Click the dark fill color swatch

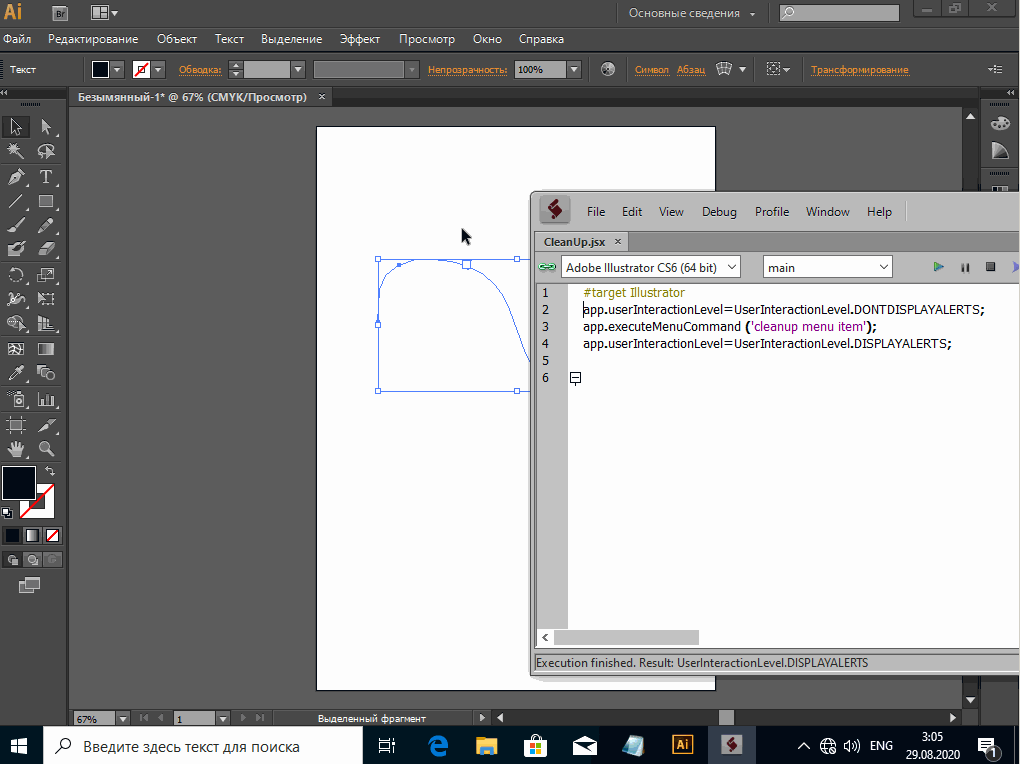19,482
